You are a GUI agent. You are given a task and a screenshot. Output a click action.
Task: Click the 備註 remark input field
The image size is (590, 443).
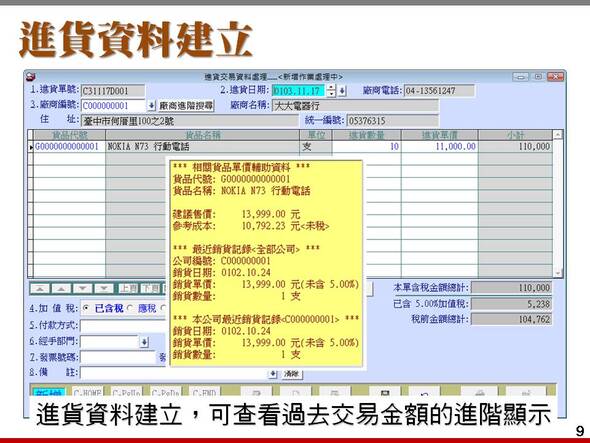173,373
